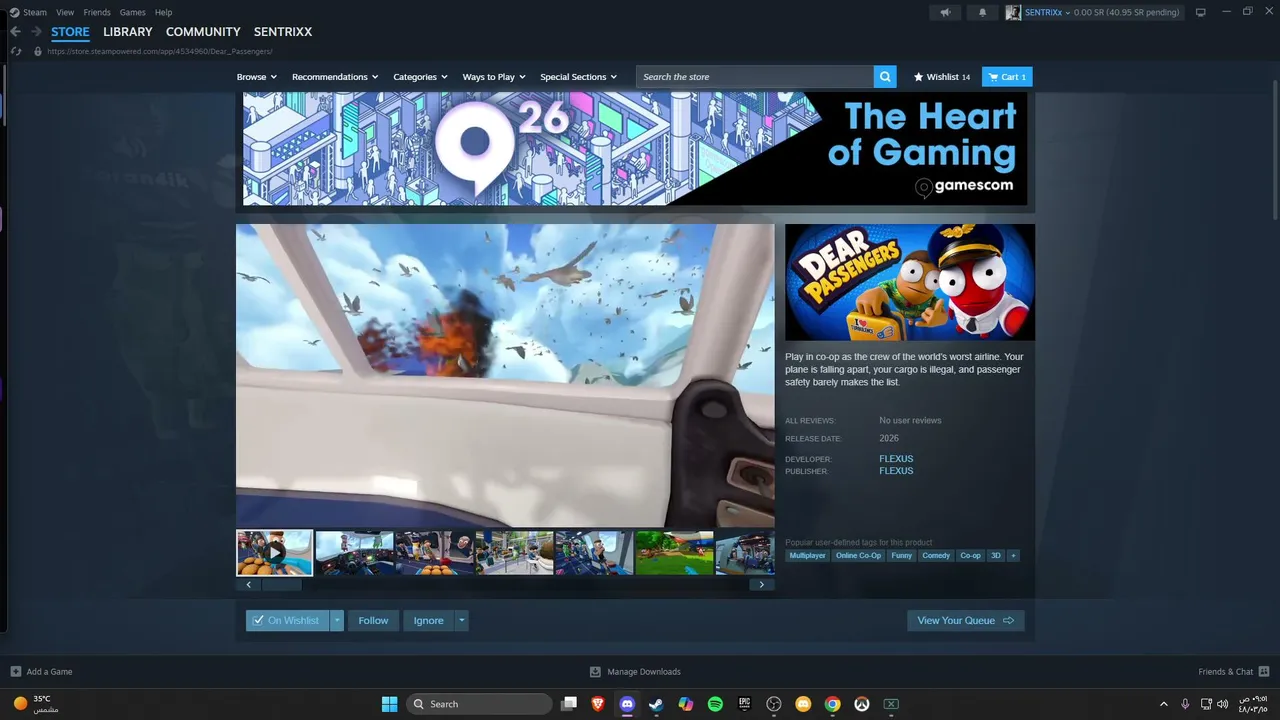
Task: Open the Ignore options dropdown arrow
Action: click(x=461, y=621)
